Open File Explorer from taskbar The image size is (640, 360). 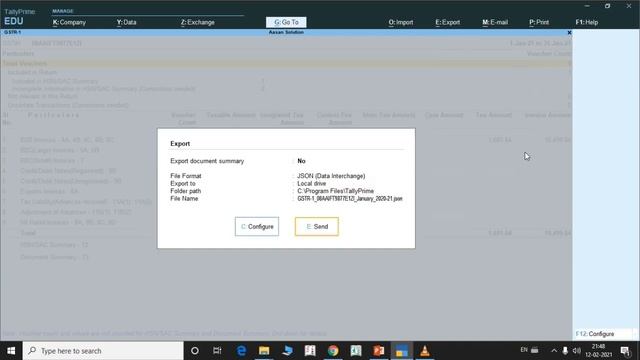[x=264, y=351]
